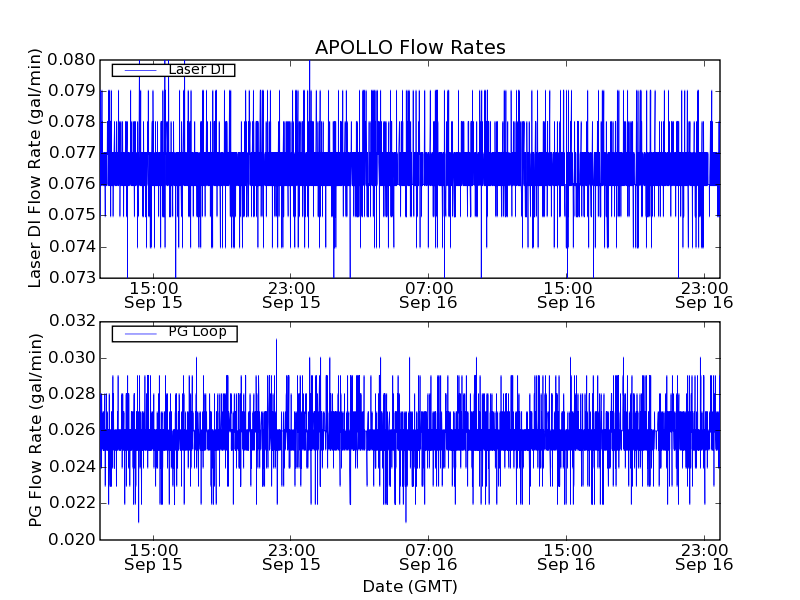
Task: Click the blue line sample in PG Loop legend
Action: [x=139, y=333]
